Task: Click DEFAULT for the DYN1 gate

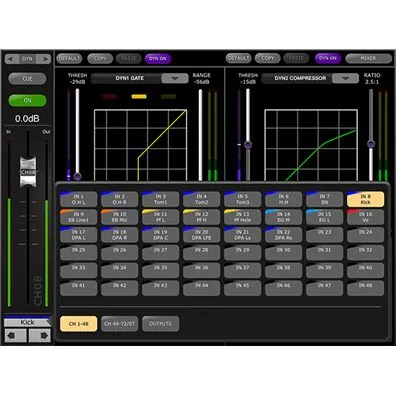Action: tap(69, 59)
